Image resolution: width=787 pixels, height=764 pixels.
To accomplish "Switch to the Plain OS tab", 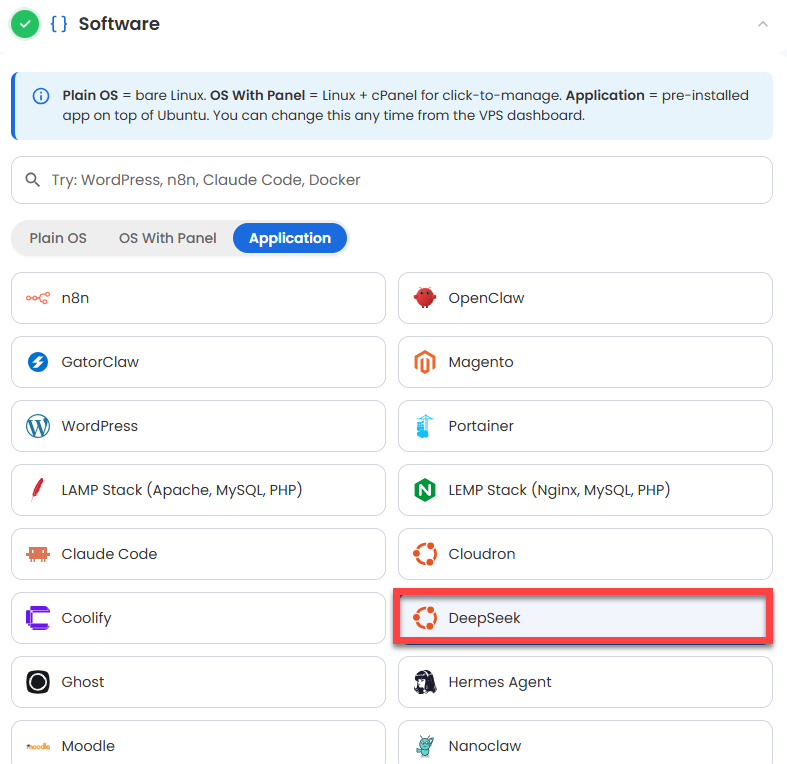I will coord(58,238).
